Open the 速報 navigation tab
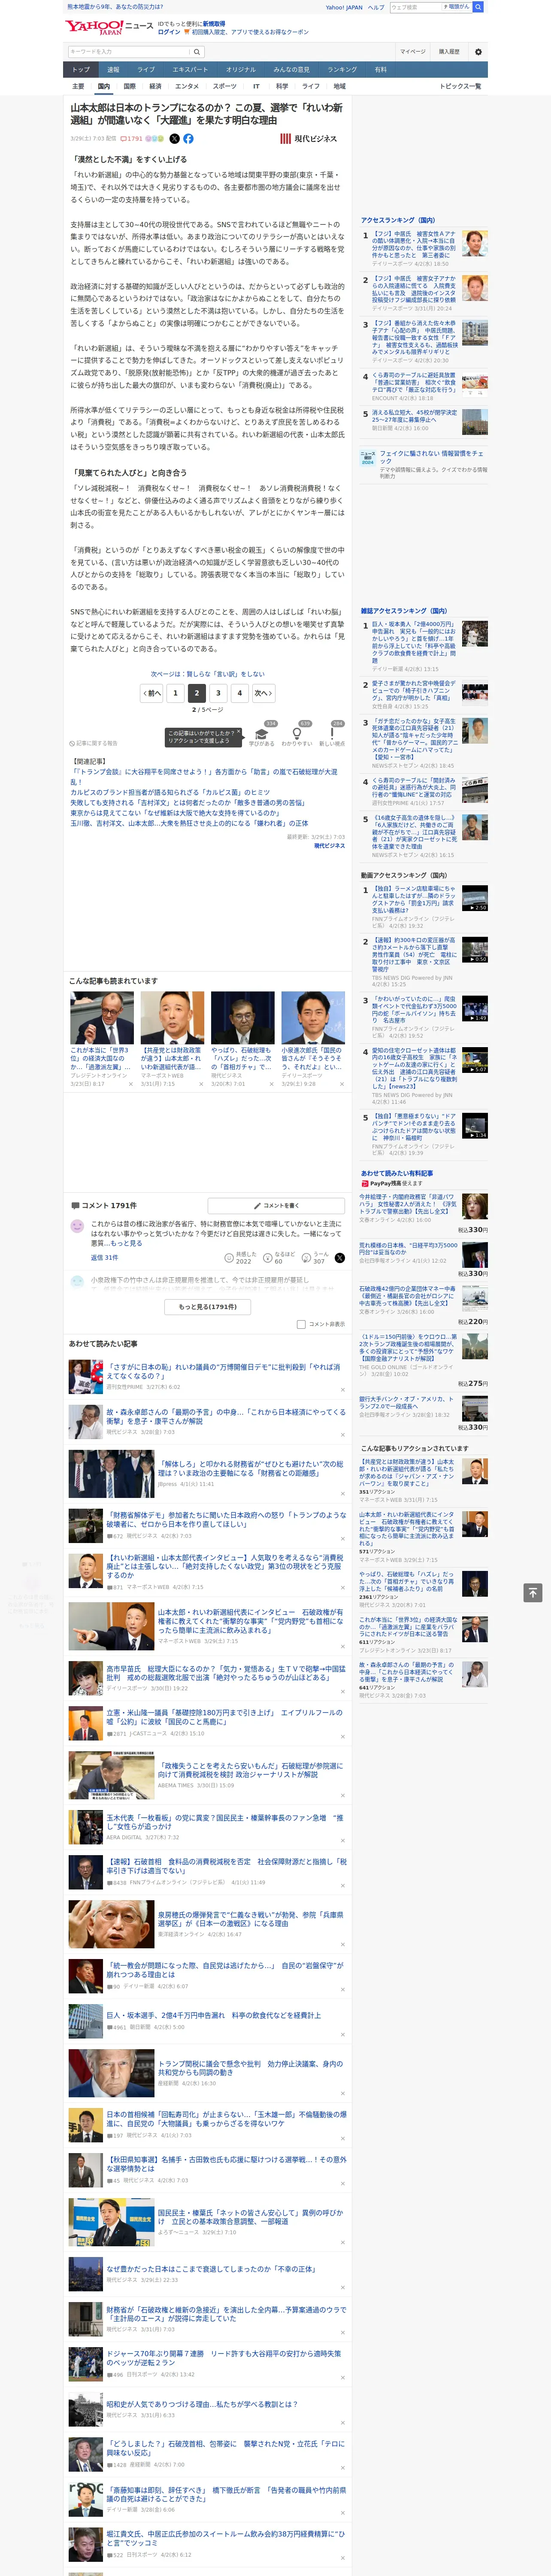The width and height of the screenshot is (551, 2576). [x=113, y=70]
